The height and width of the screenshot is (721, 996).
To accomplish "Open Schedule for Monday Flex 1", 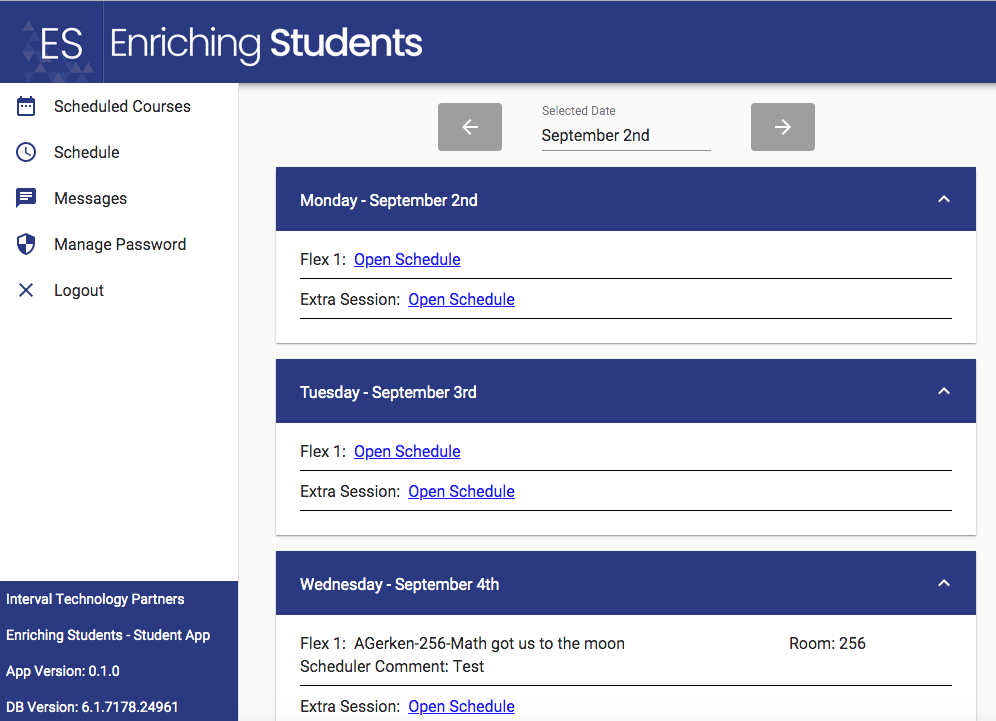I will (406, 259).
